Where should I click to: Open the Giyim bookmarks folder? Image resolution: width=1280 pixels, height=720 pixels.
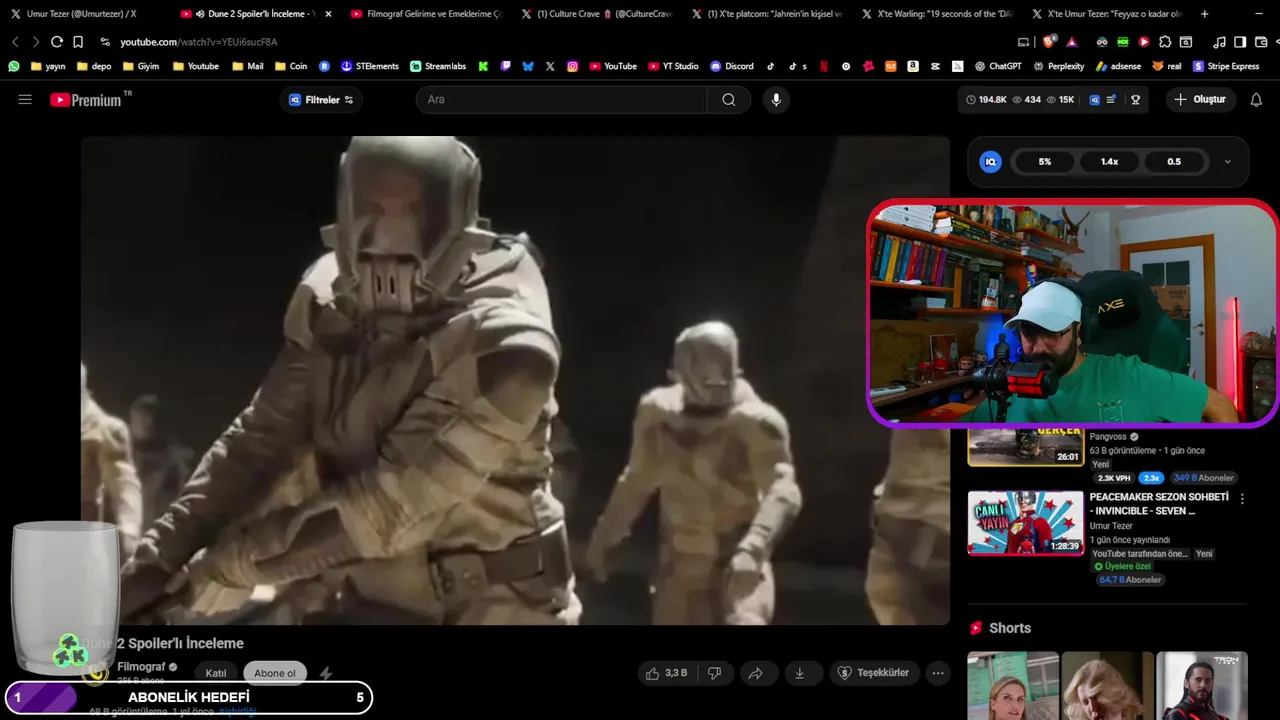[x=141, y=66]
